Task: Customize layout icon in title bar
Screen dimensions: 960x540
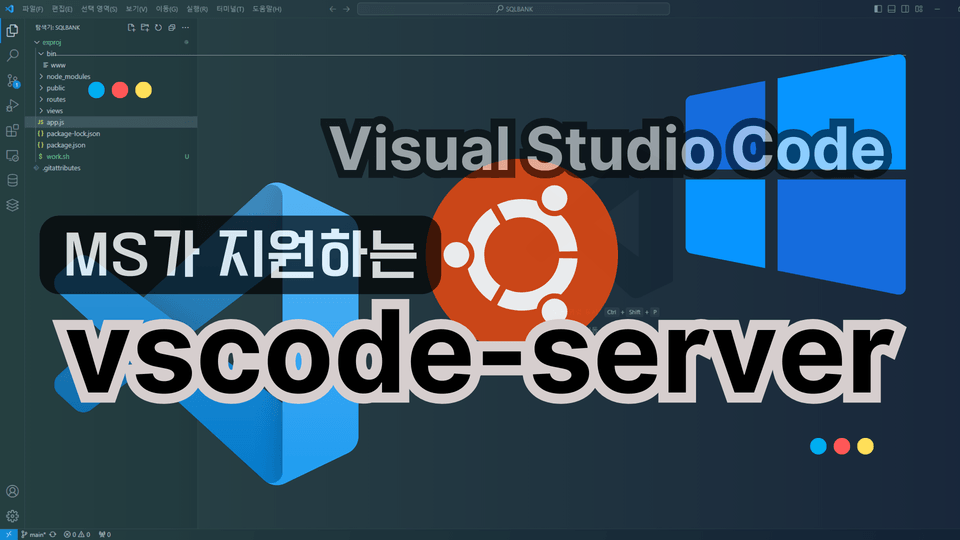Action: coord(919,9)
